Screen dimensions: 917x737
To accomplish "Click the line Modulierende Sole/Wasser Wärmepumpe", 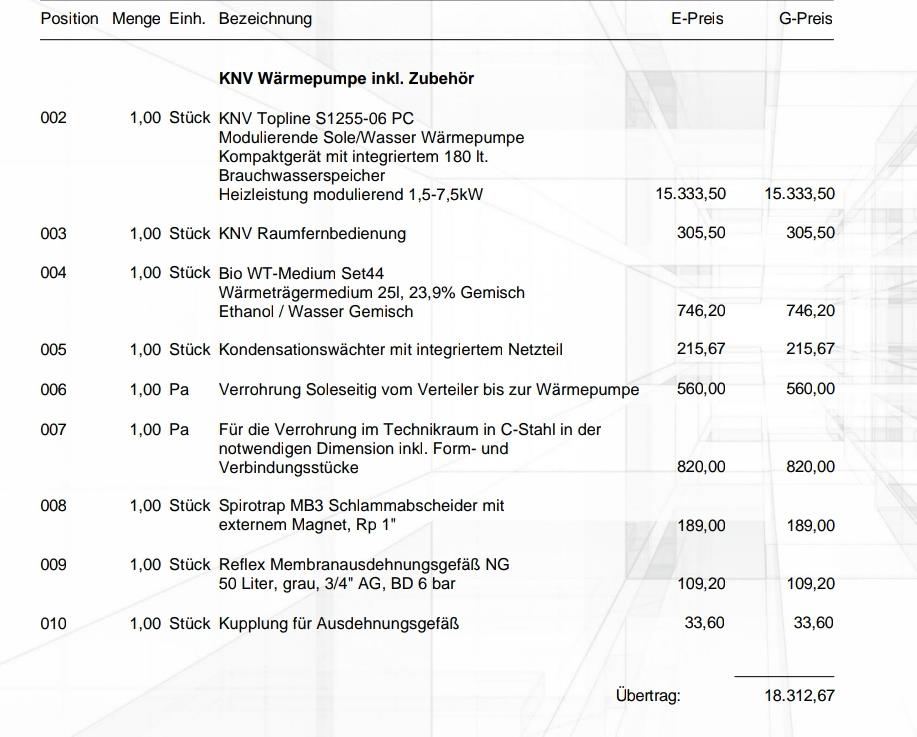I will [x=371, y=137].
